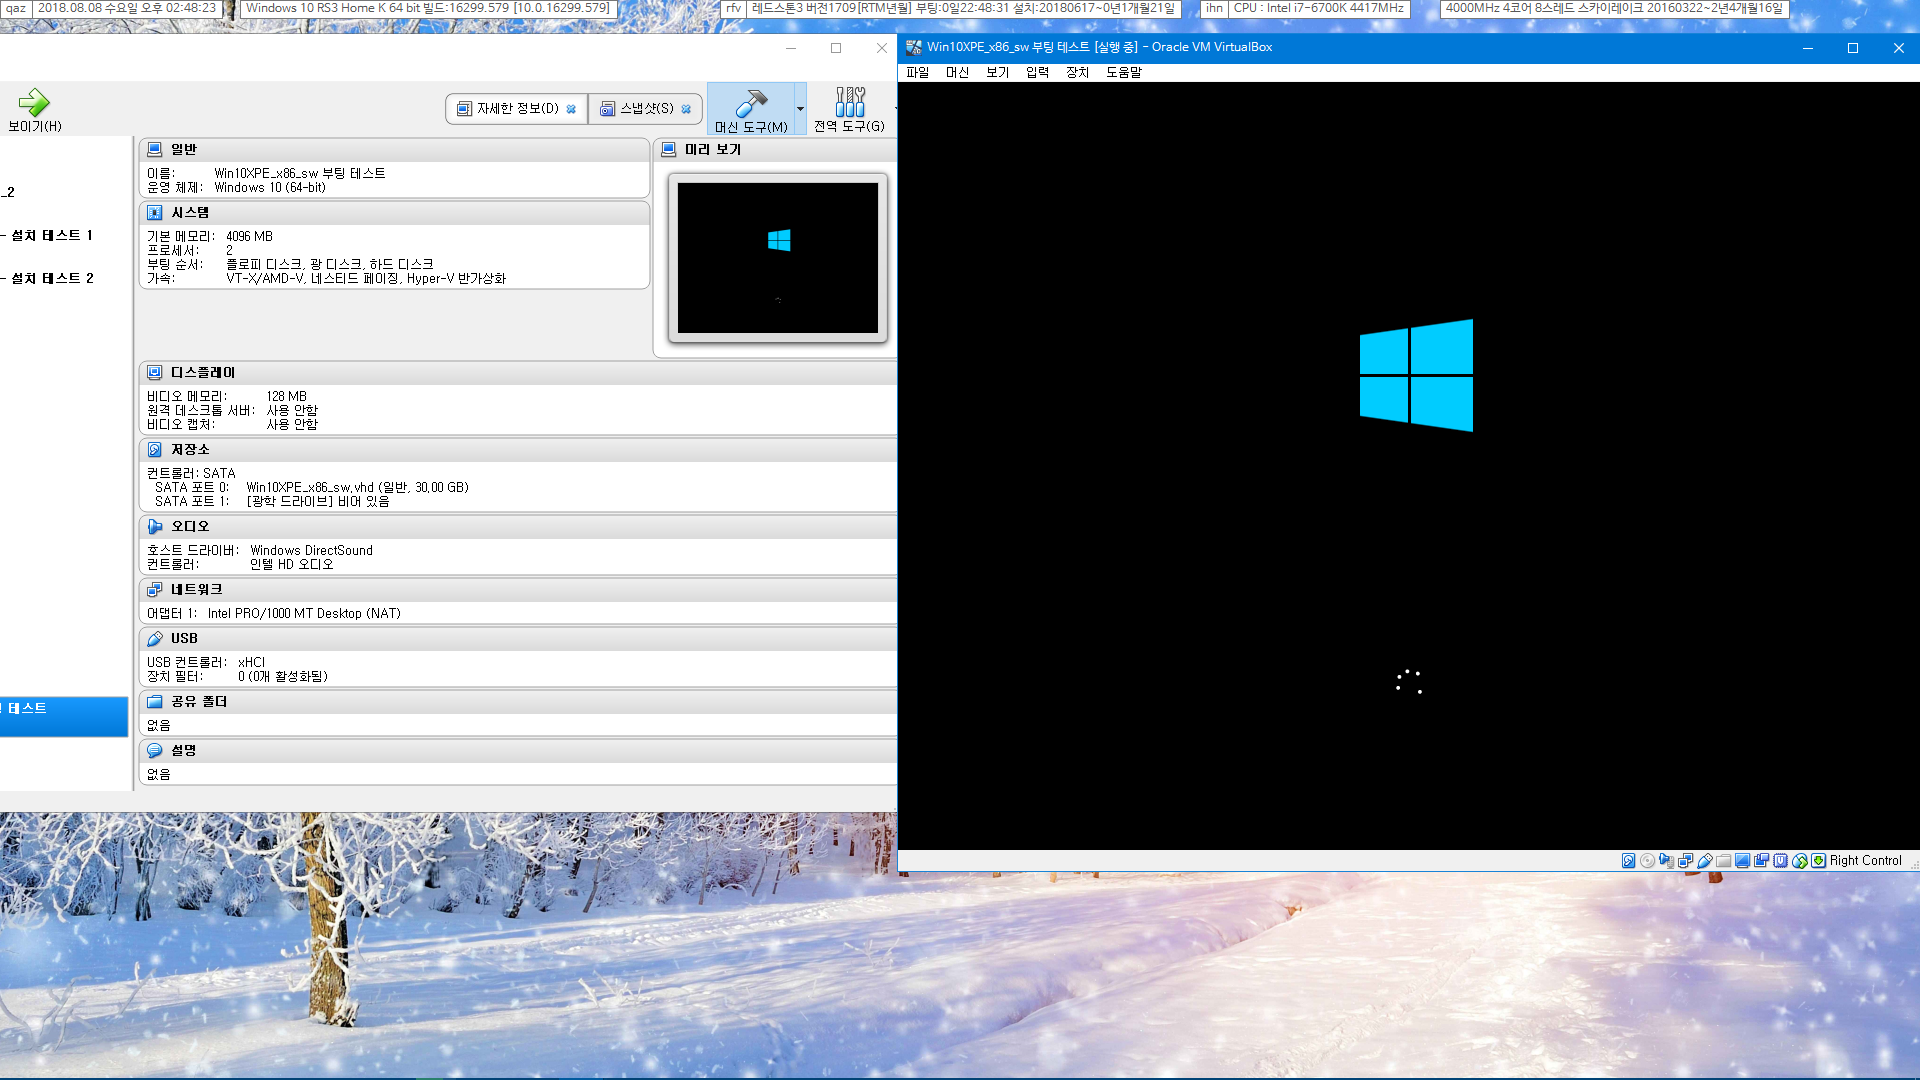This screenshot has height=1080, width=1920.
Task: Click the mouse integration status icon
Action: coord(1799,860)
